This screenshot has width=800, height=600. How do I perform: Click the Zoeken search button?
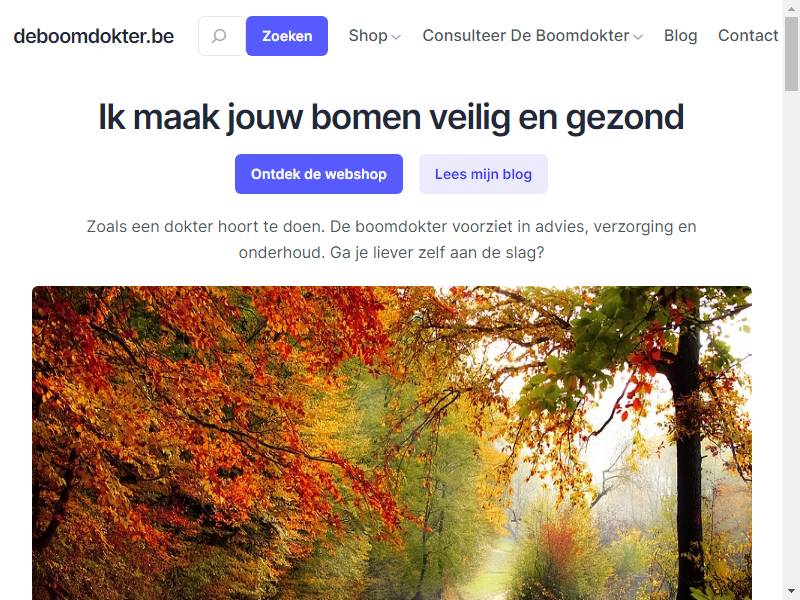tap(287, 36)
